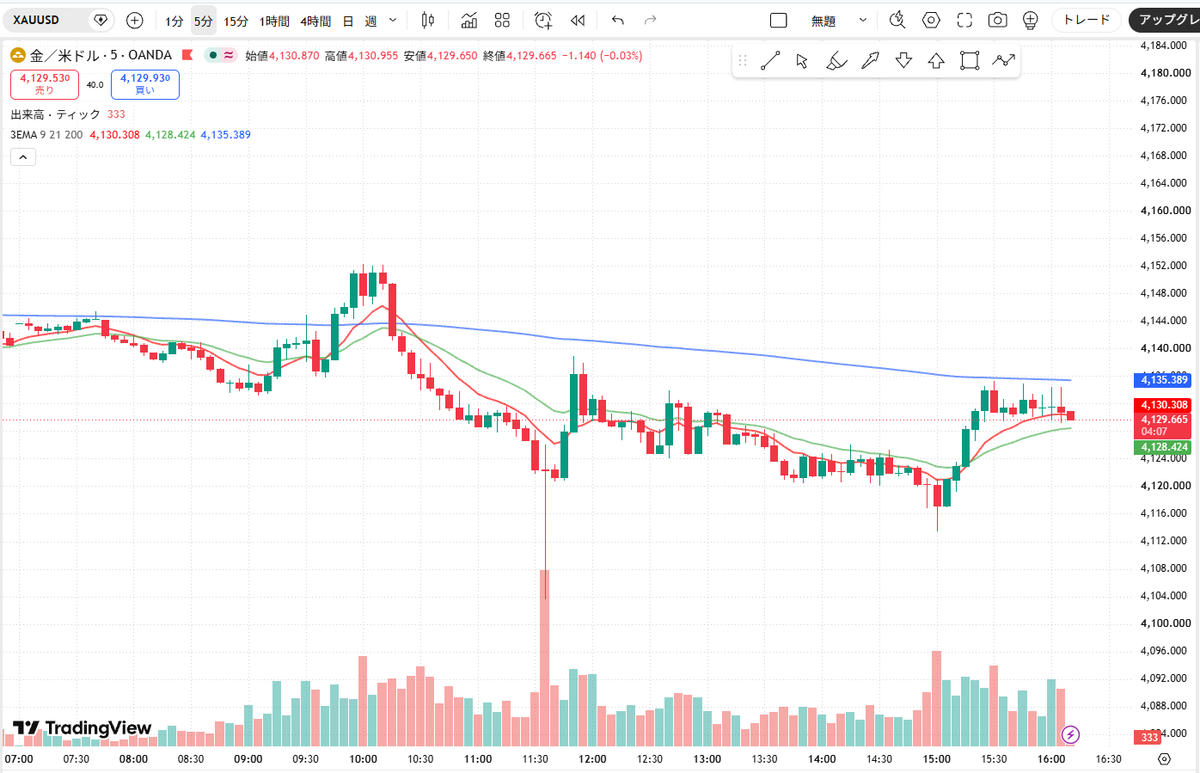Publish an idea with lightbulb icon

tap(1030, 20)
